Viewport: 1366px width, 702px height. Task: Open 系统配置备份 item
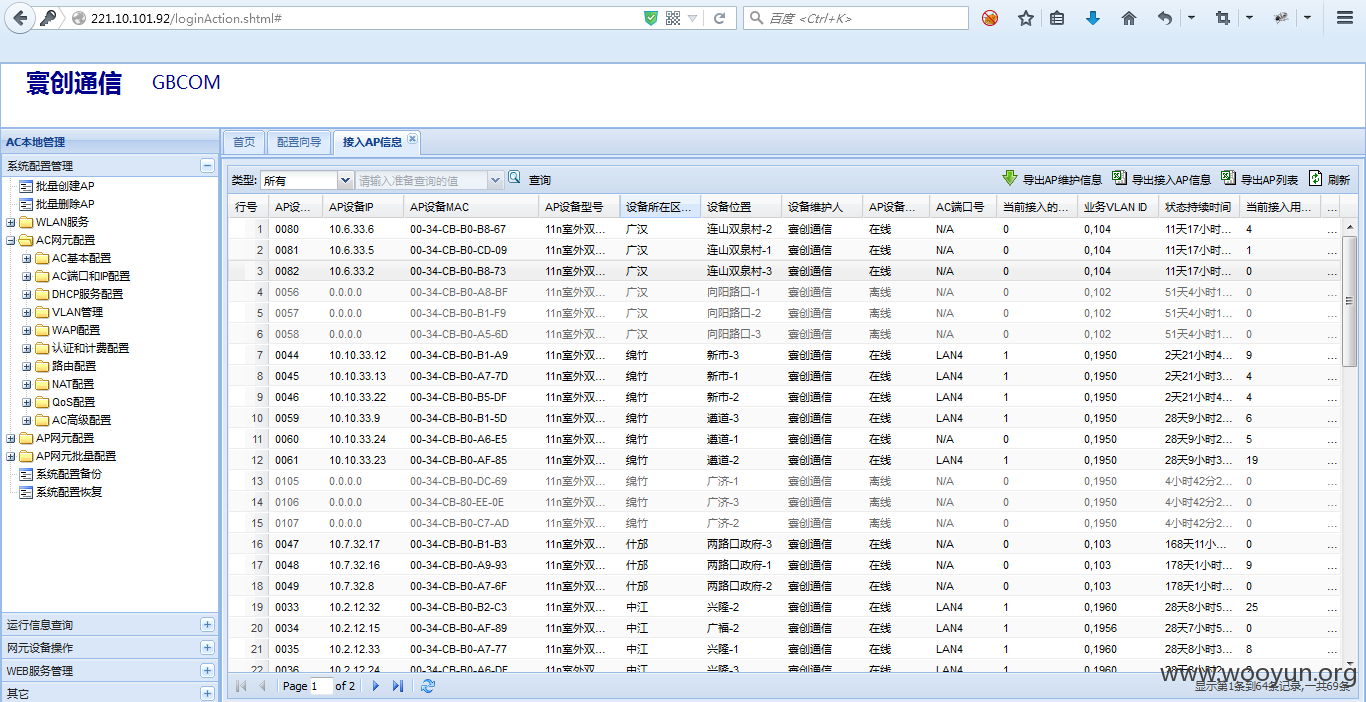point(61,474)
